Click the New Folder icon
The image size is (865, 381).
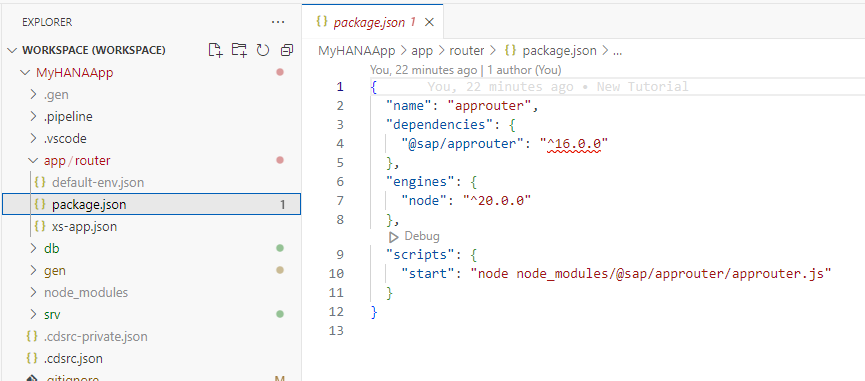point(239,50)
